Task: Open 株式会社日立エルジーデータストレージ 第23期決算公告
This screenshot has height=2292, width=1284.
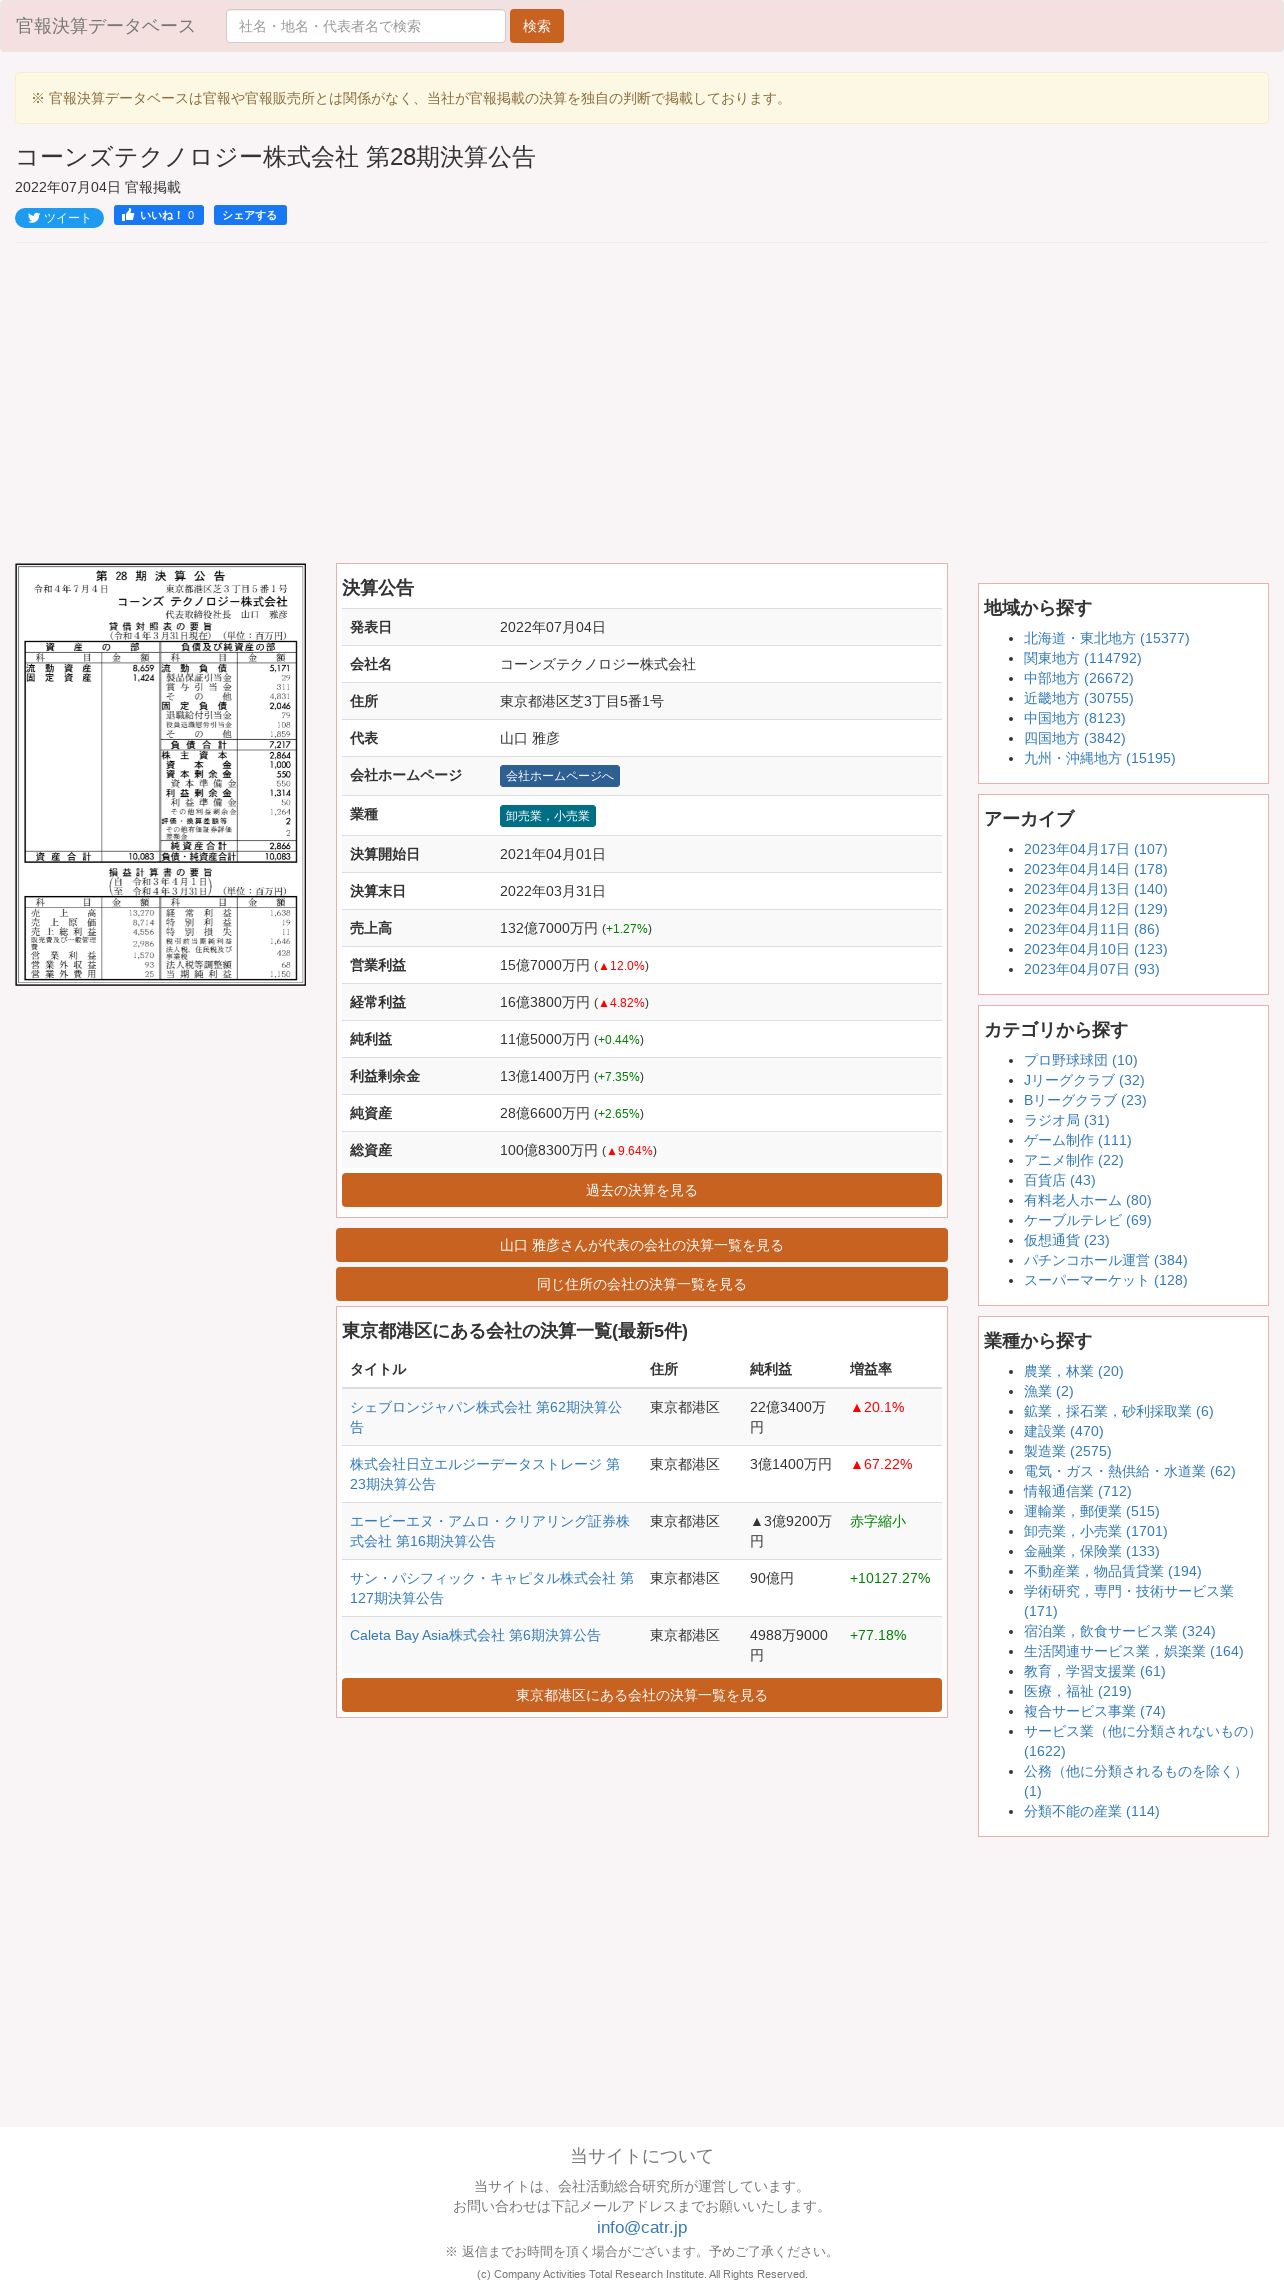Action: tap(485, 1474)
